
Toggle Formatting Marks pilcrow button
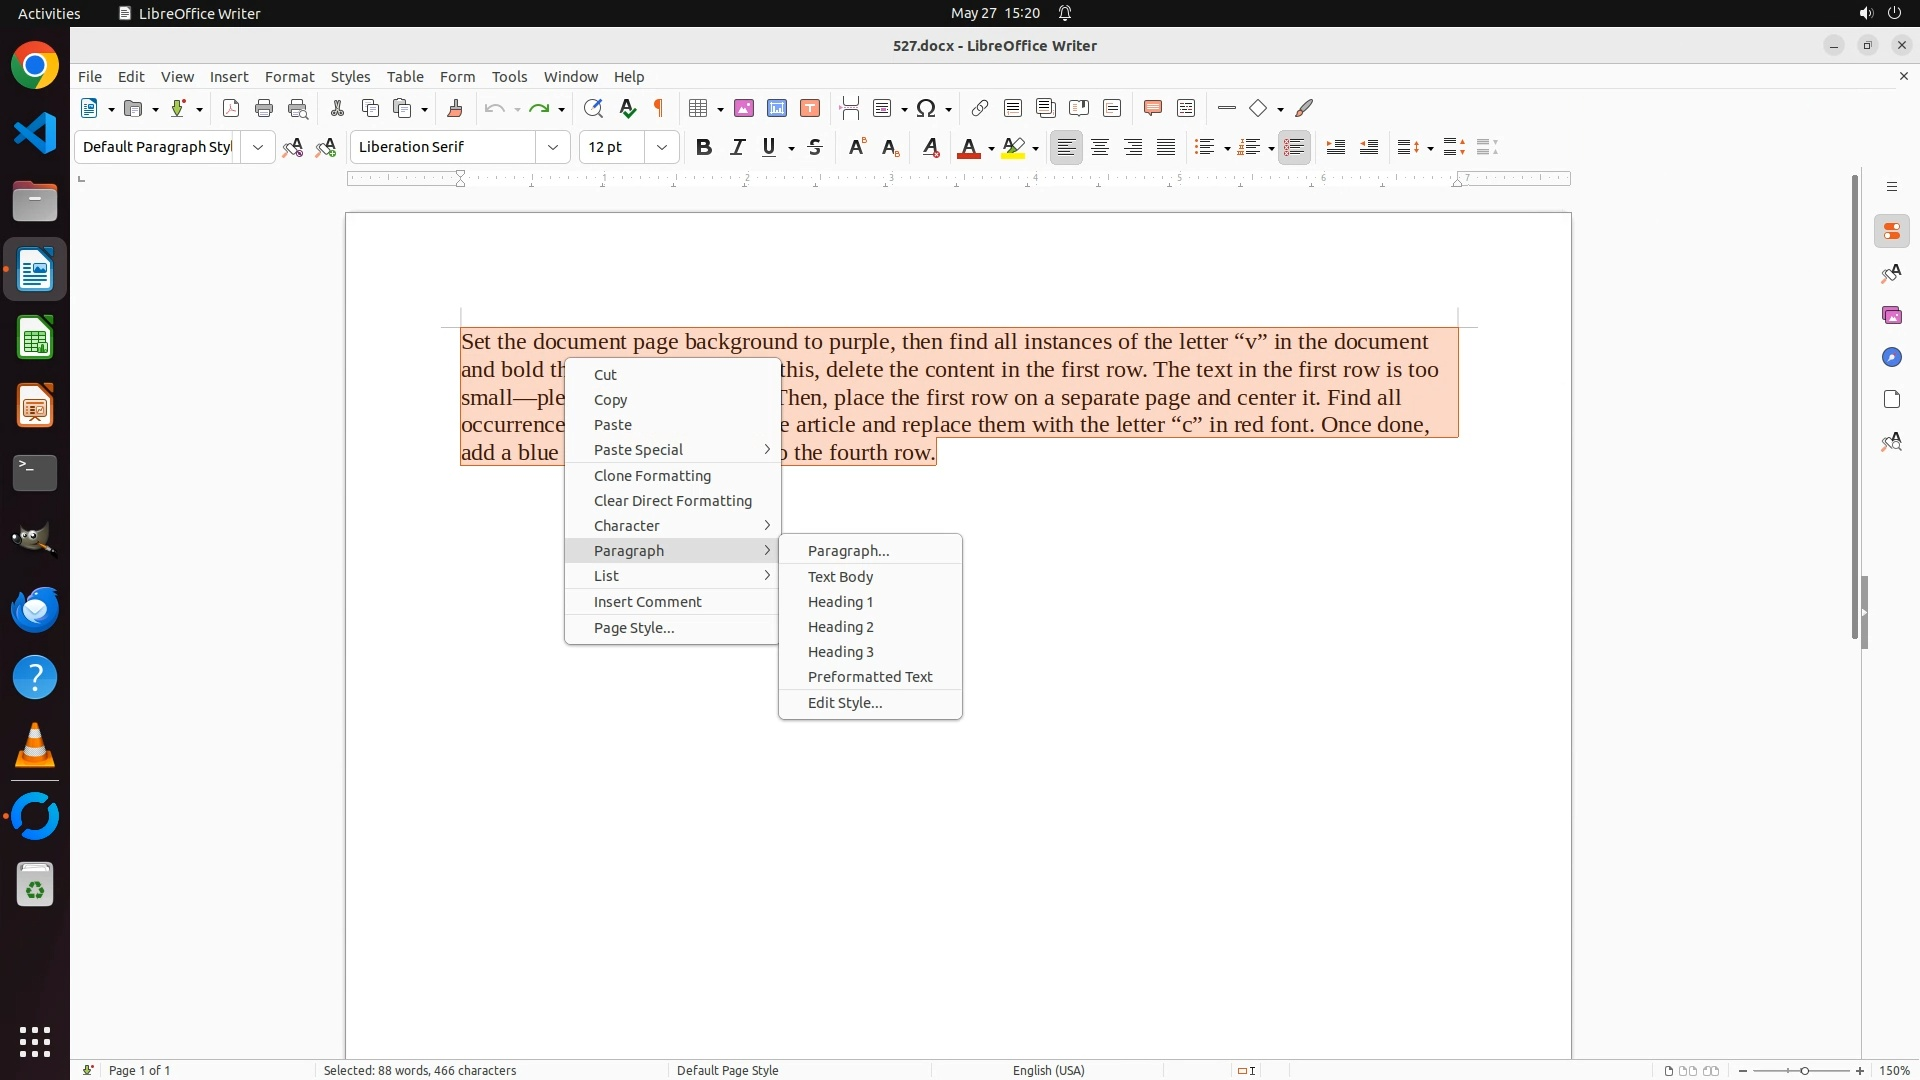659,108
